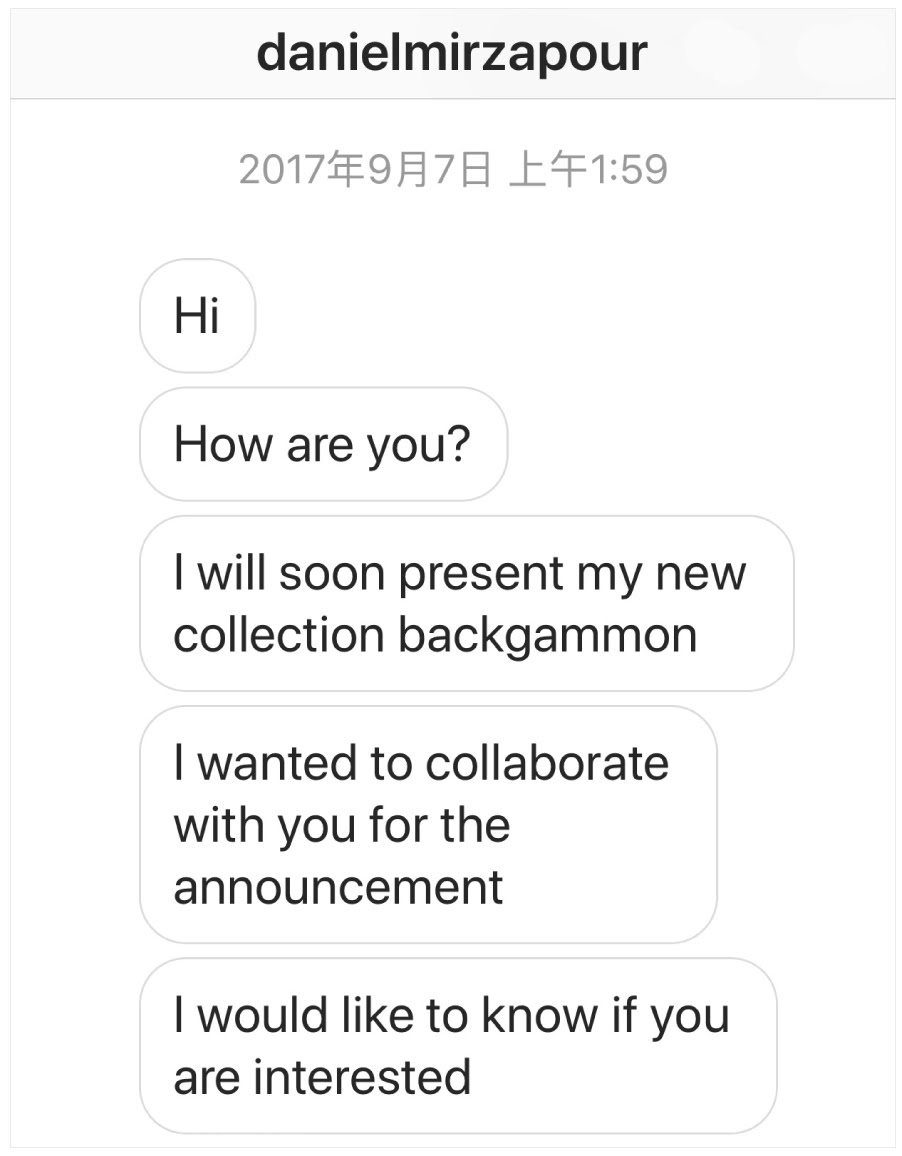Select the 'Hi' message bubble
The image size is (902, 1156).
pyautogui.click(x=197, y=316)
